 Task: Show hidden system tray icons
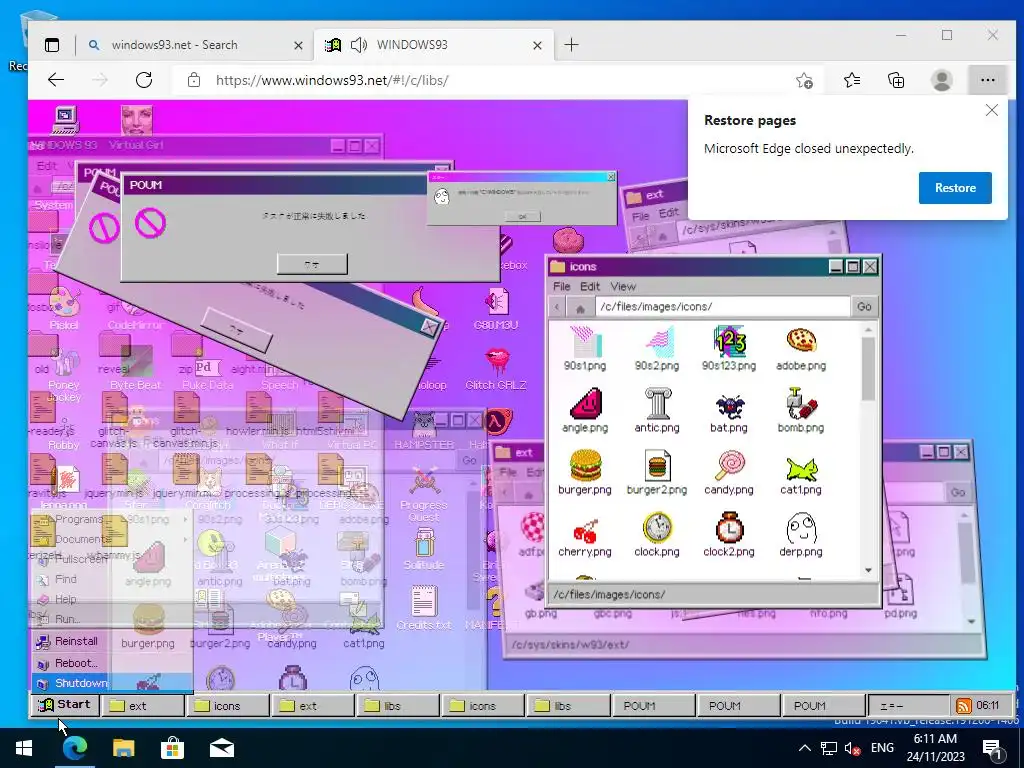[x=805, y=748]
